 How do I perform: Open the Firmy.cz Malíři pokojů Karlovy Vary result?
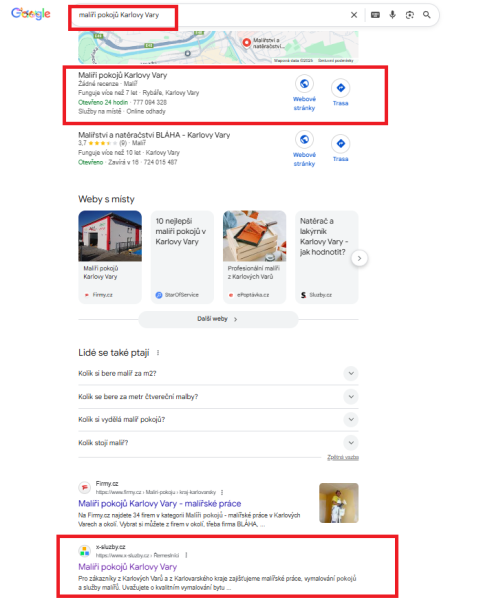click(160, 504)
